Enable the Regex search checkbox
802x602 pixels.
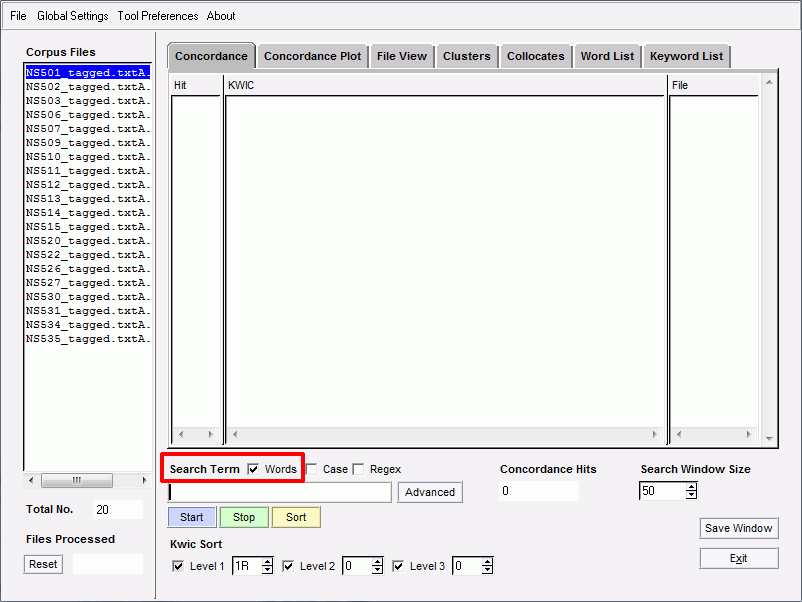(x=359, y=469)
